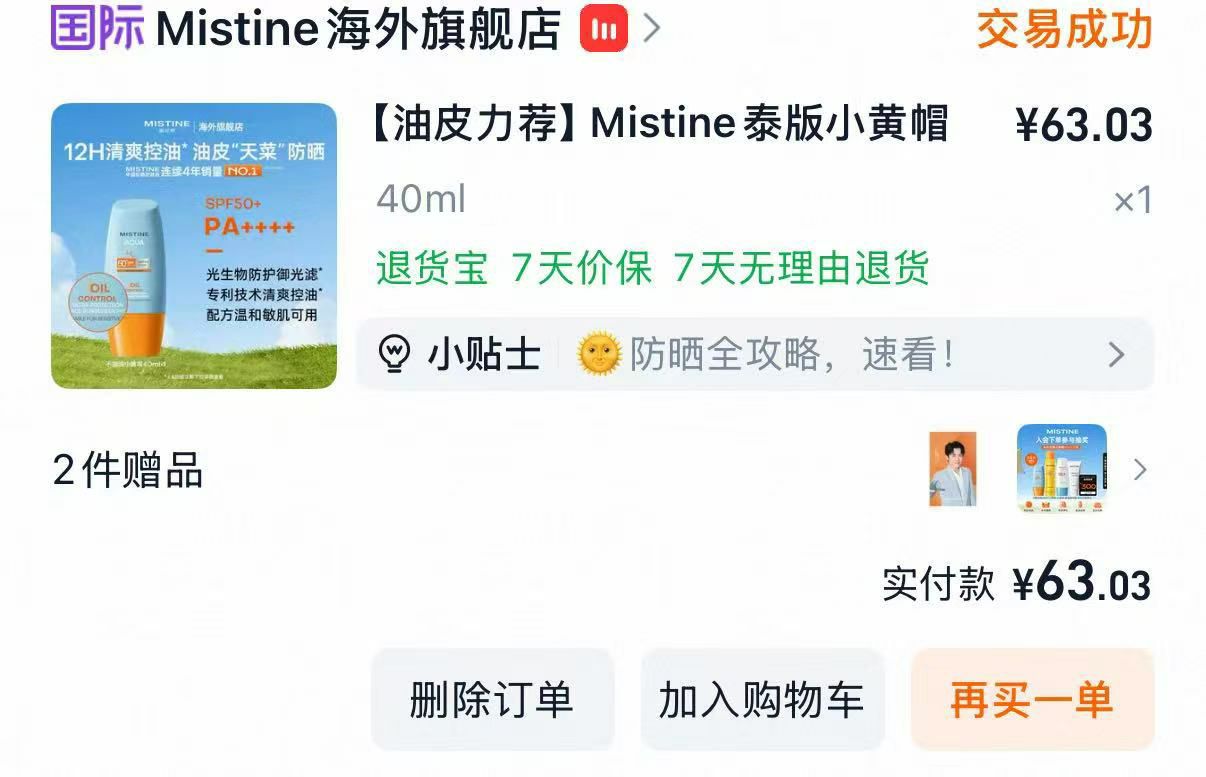Tap the lightbulb 小贴士 icon
This screenshot has height=777, width=1206.
[x=395, y=354]
